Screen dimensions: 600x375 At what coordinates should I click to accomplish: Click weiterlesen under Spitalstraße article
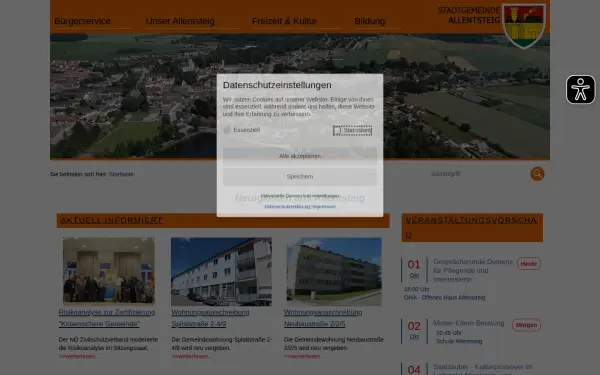coord(190,356)
